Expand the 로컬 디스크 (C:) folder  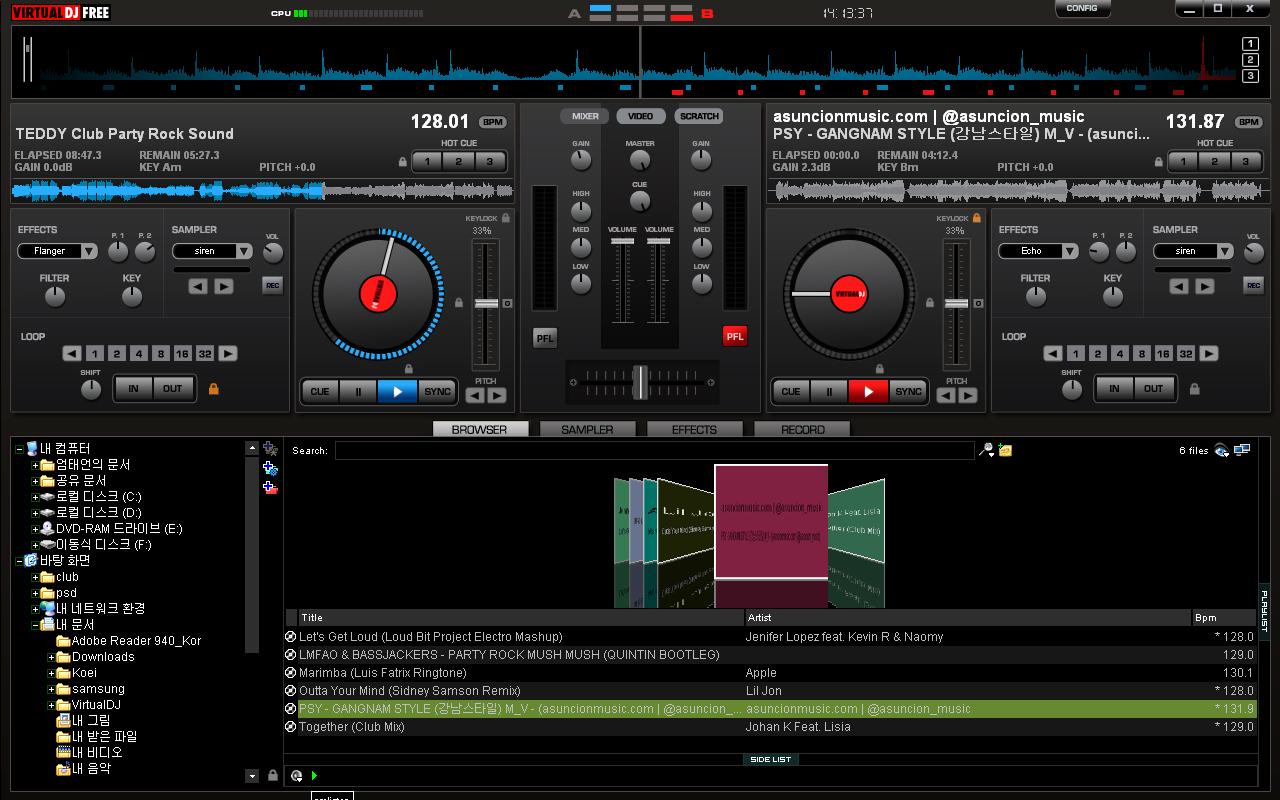tap(35, 497)
